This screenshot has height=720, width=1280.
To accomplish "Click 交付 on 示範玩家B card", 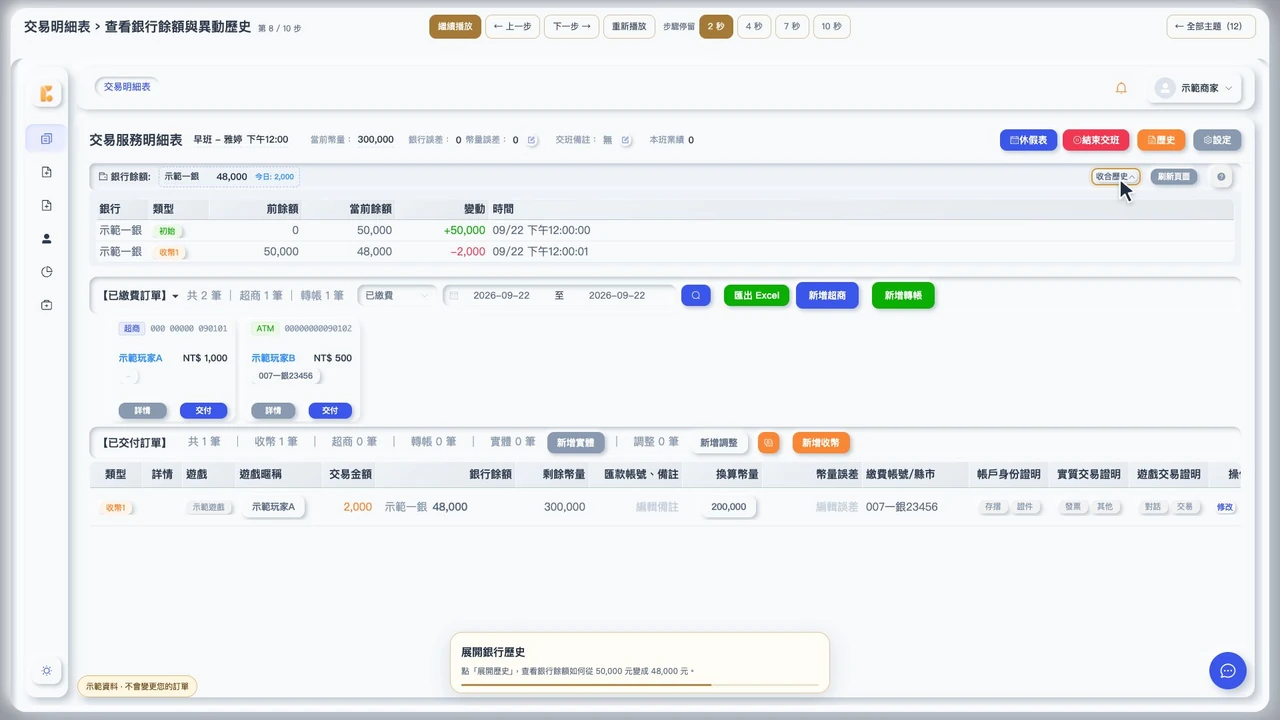I will [330, 411].
